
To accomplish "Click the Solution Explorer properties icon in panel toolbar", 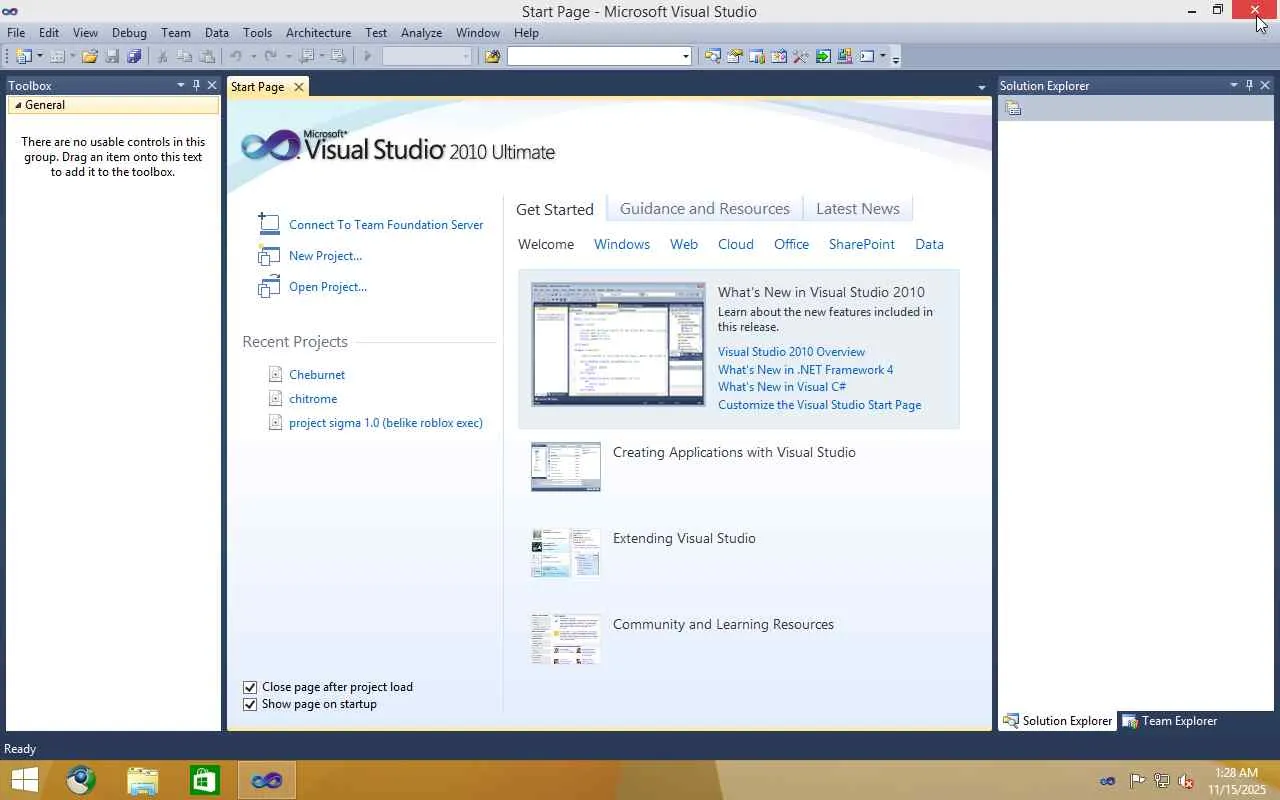I will click(1013, 109).
